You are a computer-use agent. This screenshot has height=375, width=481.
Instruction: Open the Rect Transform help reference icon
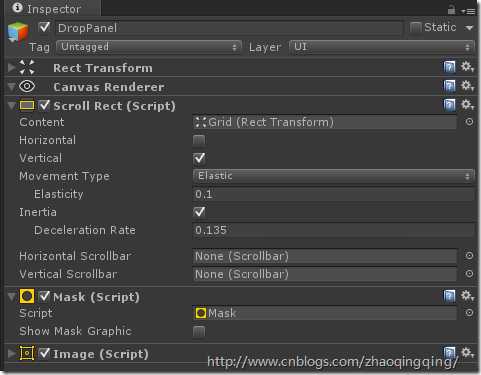449,67
